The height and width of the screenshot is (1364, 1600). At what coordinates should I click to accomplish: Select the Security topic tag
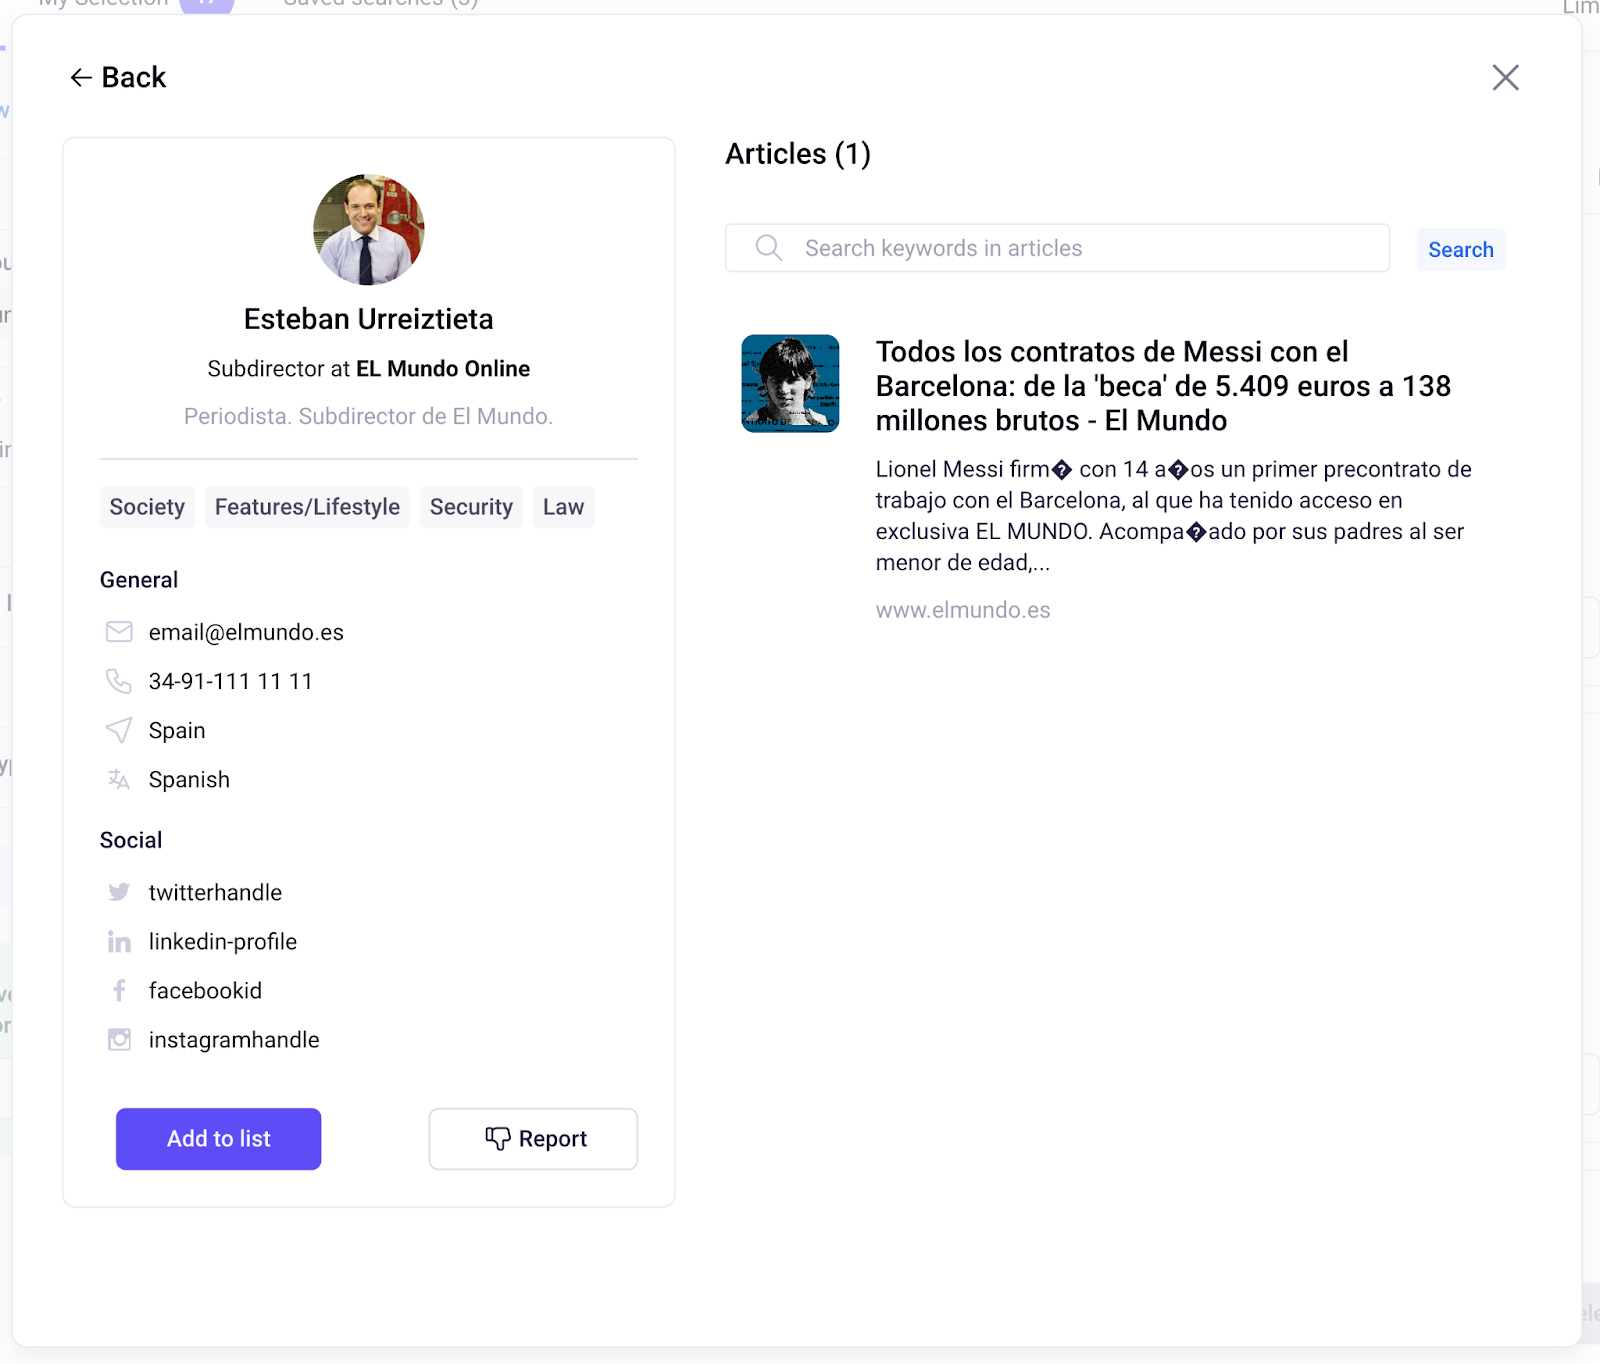471,507
